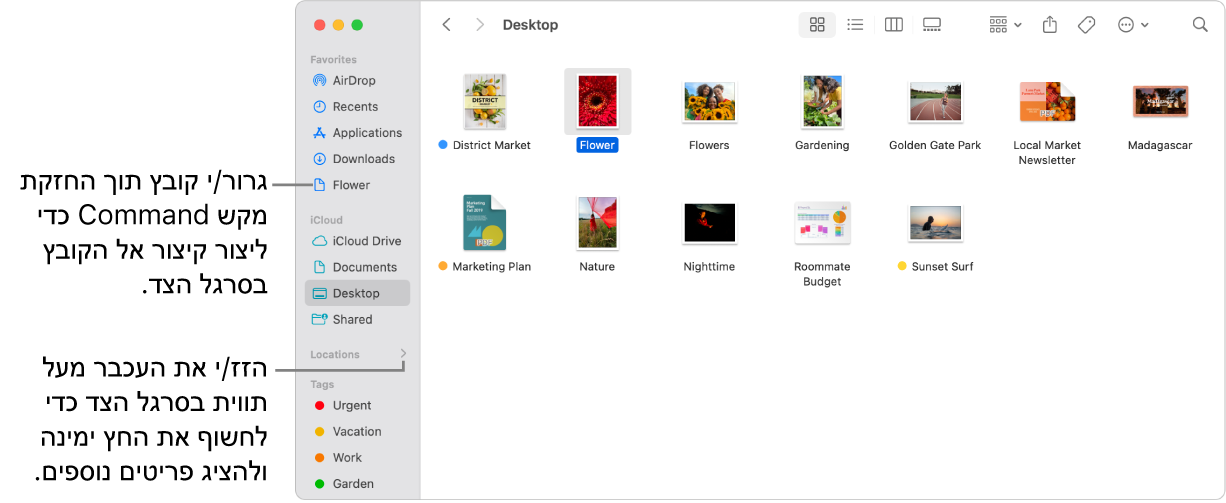Go back with the left chevron
This screenshot has width=1226, height=503.
(x=446, y=25)
